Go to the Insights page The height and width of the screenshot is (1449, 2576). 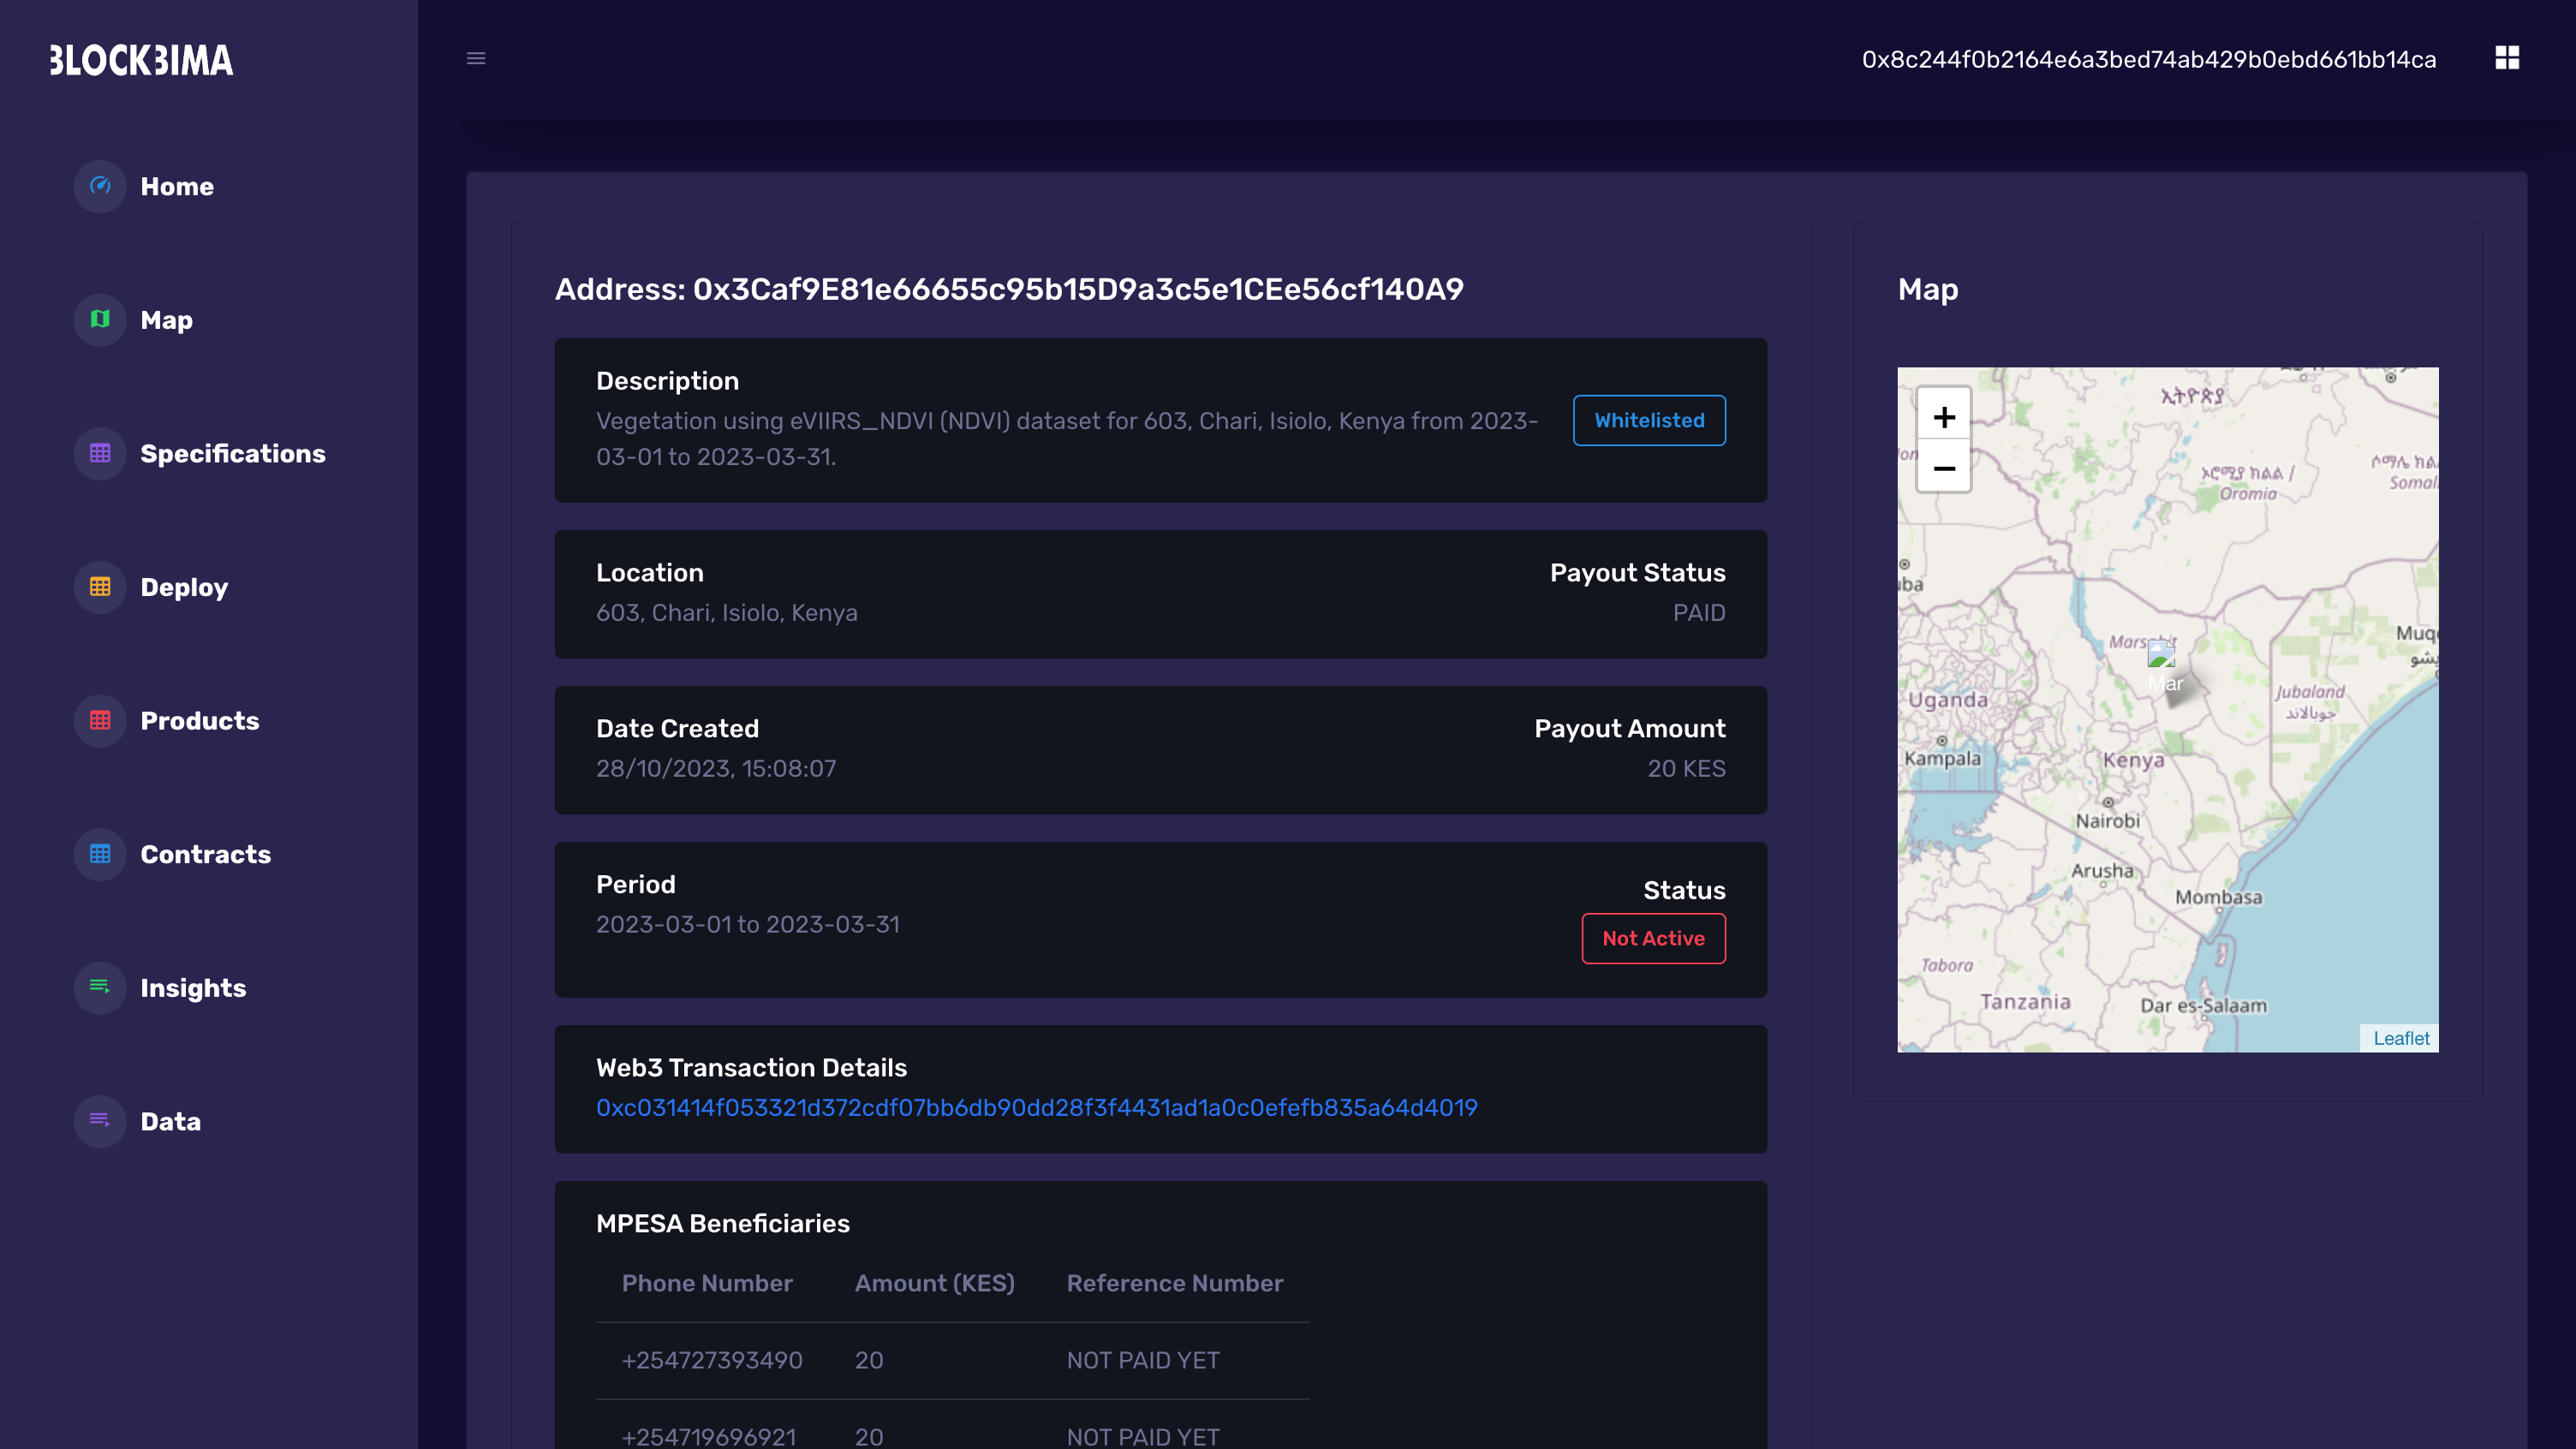[193, 988]
